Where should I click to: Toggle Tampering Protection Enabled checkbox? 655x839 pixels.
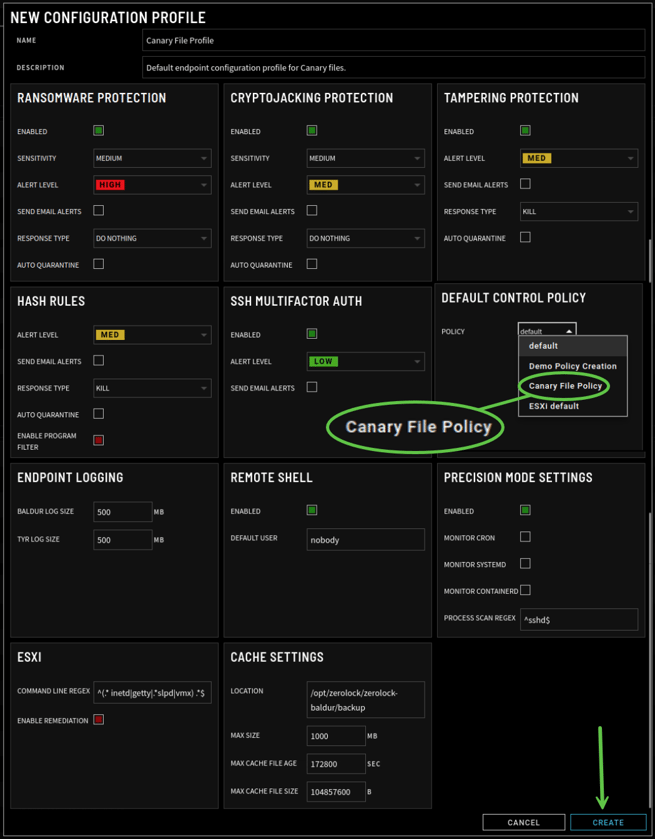(x=525, y=131)
